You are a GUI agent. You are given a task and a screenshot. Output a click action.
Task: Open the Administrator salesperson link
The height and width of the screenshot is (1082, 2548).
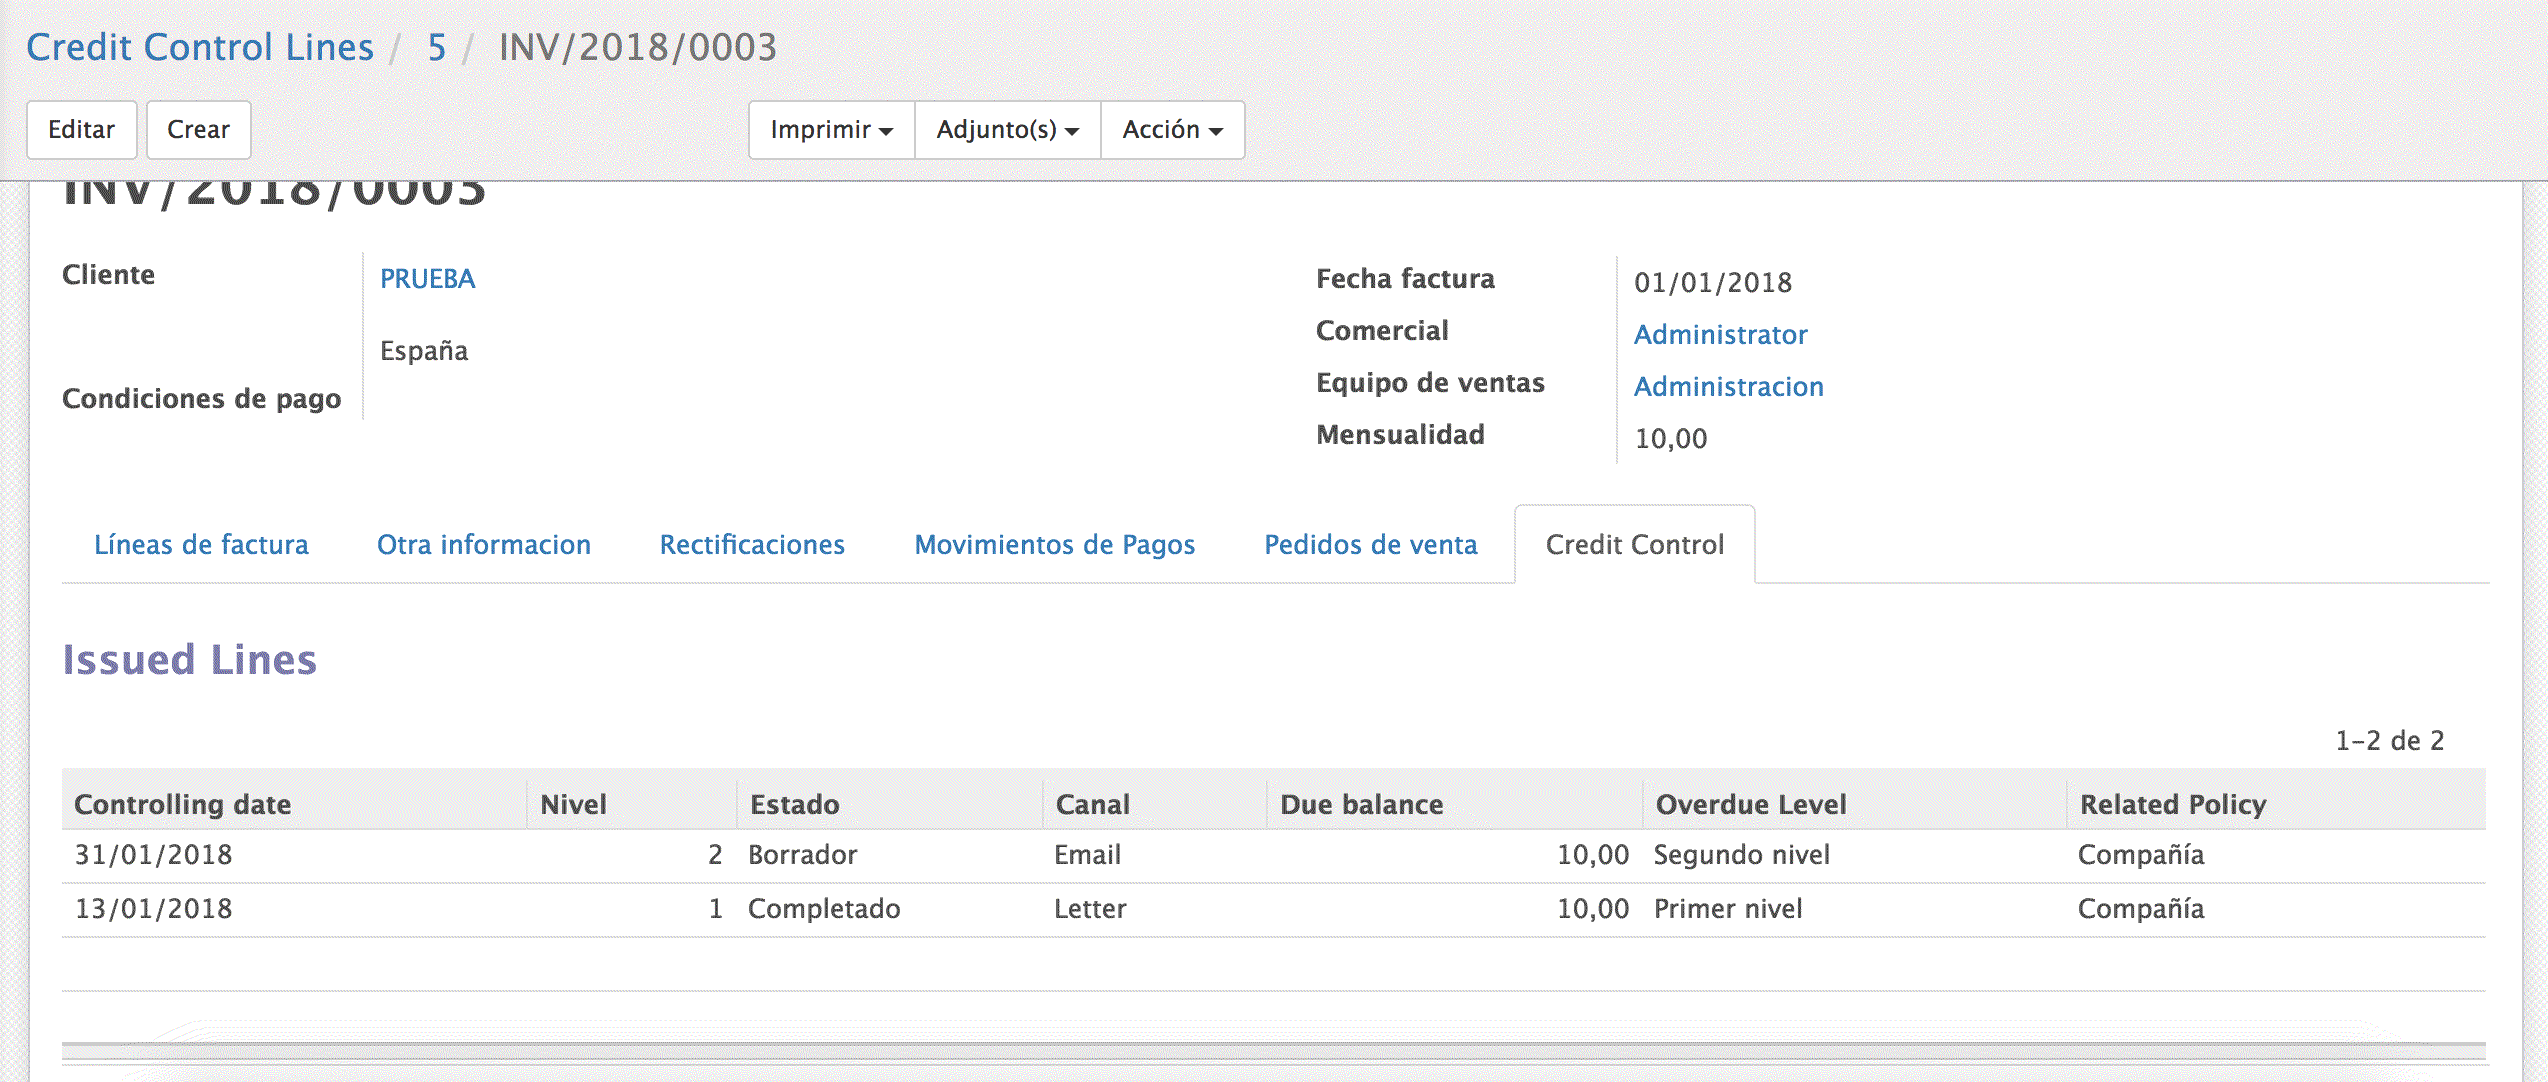(1720, 335)
